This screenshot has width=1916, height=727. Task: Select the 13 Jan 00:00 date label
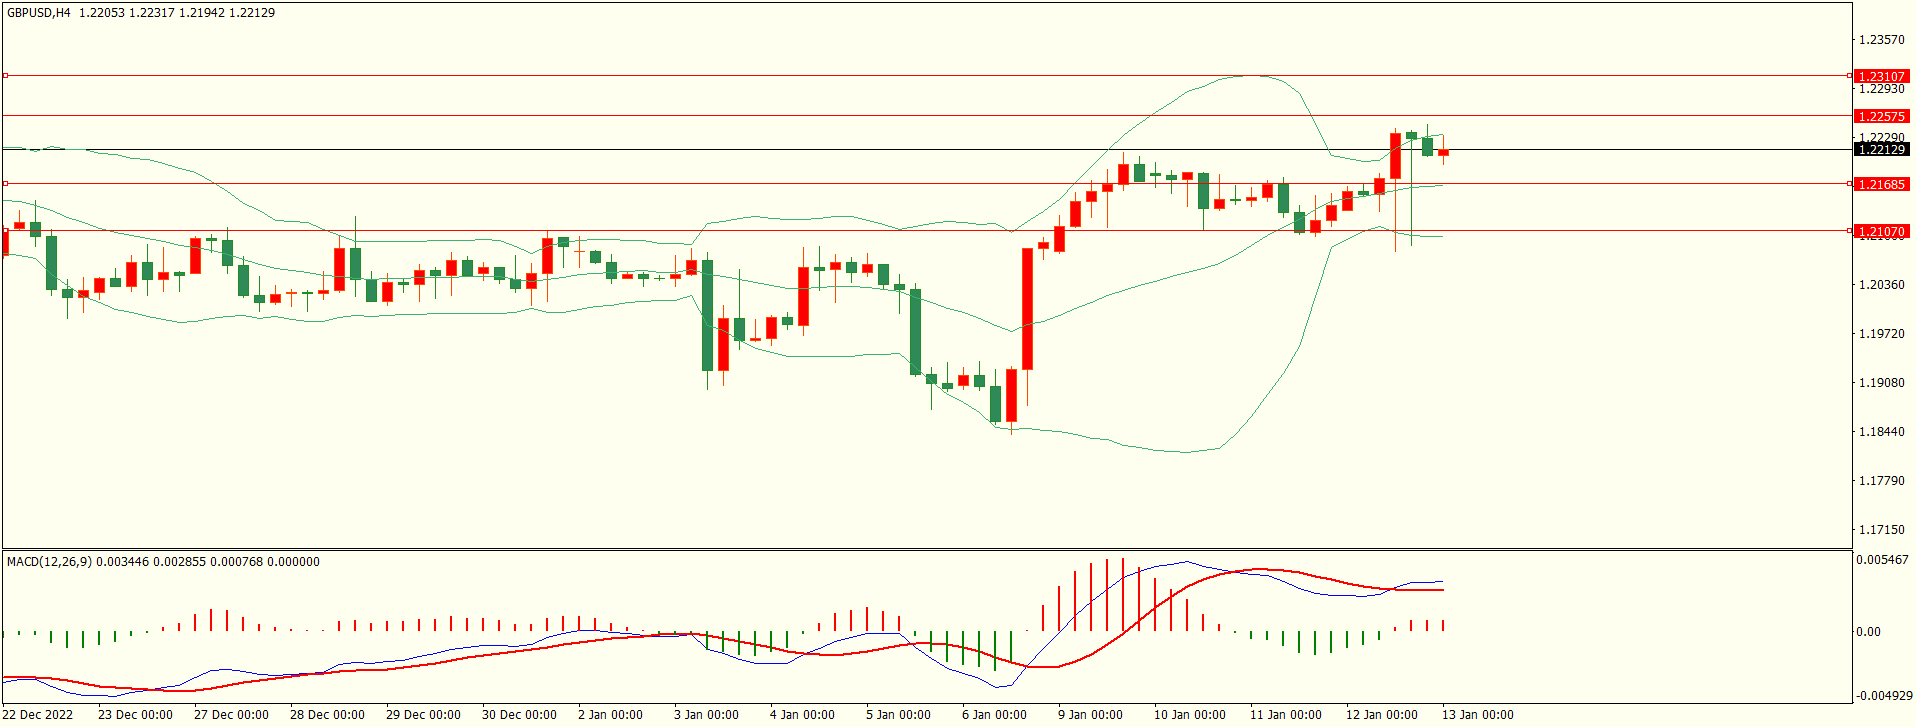click(1477, 714)
